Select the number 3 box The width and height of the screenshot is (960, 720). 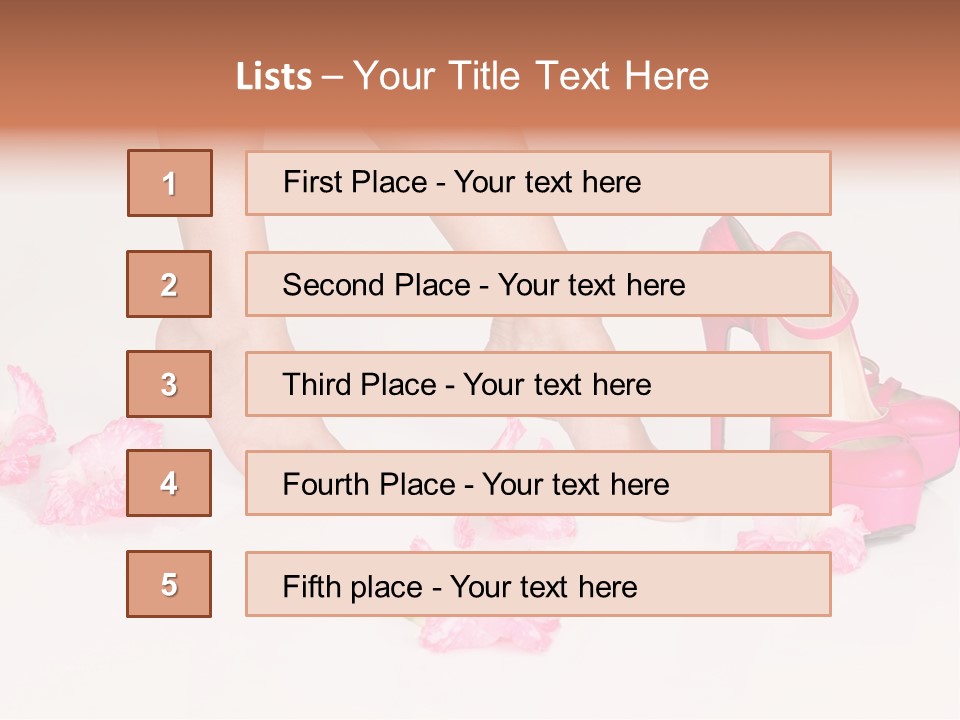tap(169, 384)
